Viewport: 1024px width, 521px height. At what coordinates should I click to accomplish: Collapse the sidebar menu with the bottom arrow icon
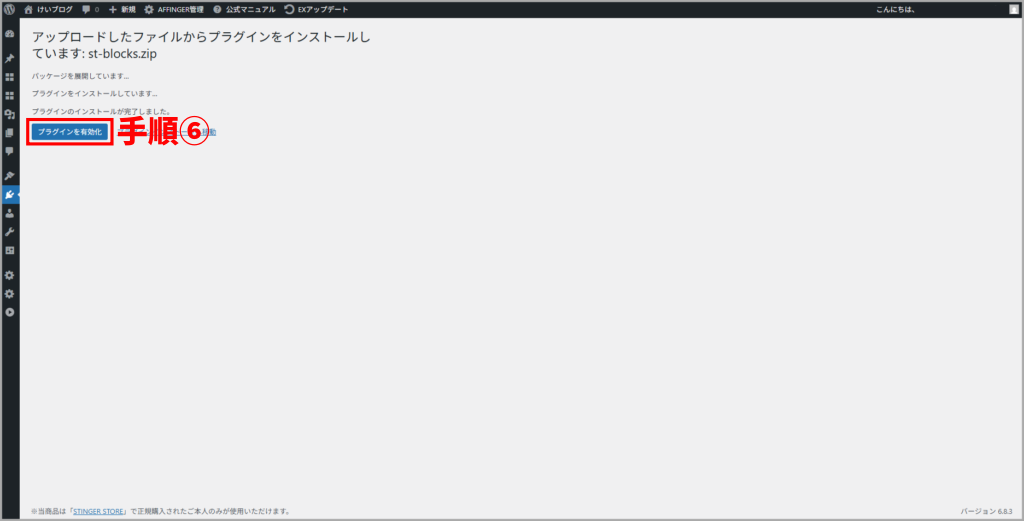[x=9, y=312]
